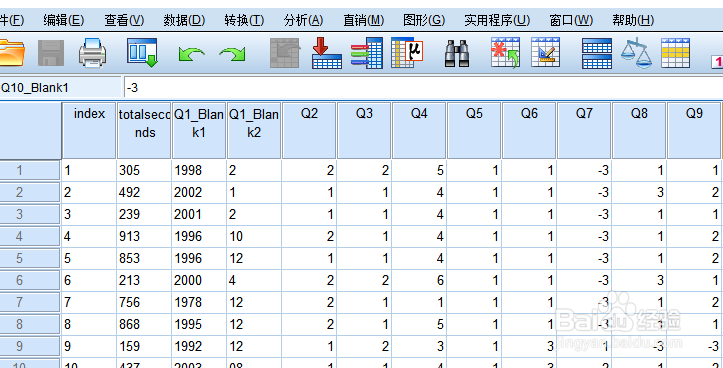Screen dimensions: 723x368
Task: Click the Q10_Blank1 cell name box
Action: pos(60,88)
